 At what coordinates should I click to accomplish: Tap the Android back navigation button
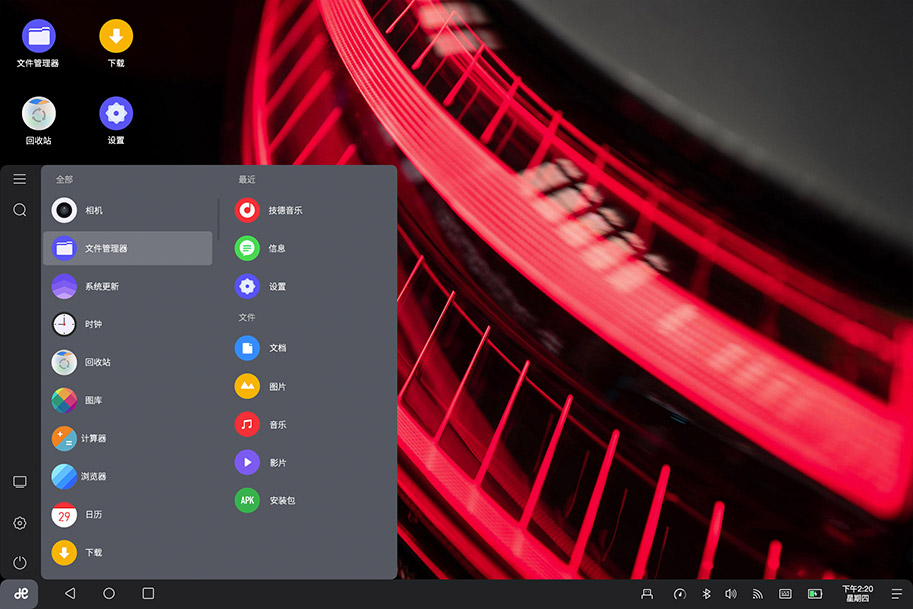70,594
